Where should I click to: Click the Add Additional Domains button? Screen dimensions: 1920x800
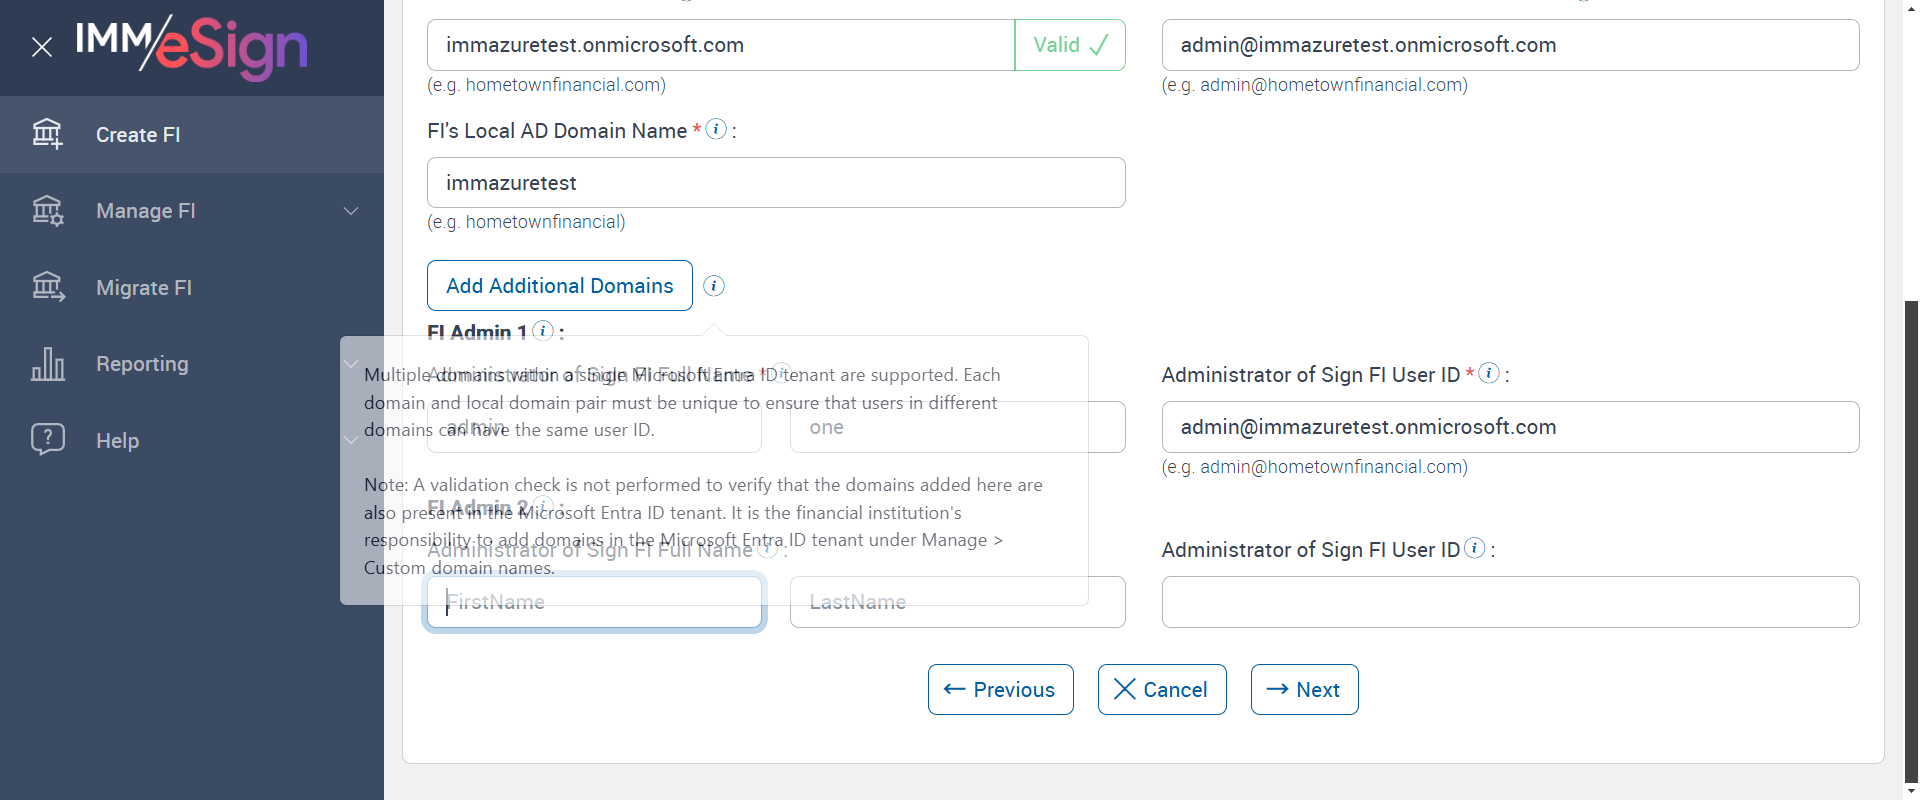[559, 286]
